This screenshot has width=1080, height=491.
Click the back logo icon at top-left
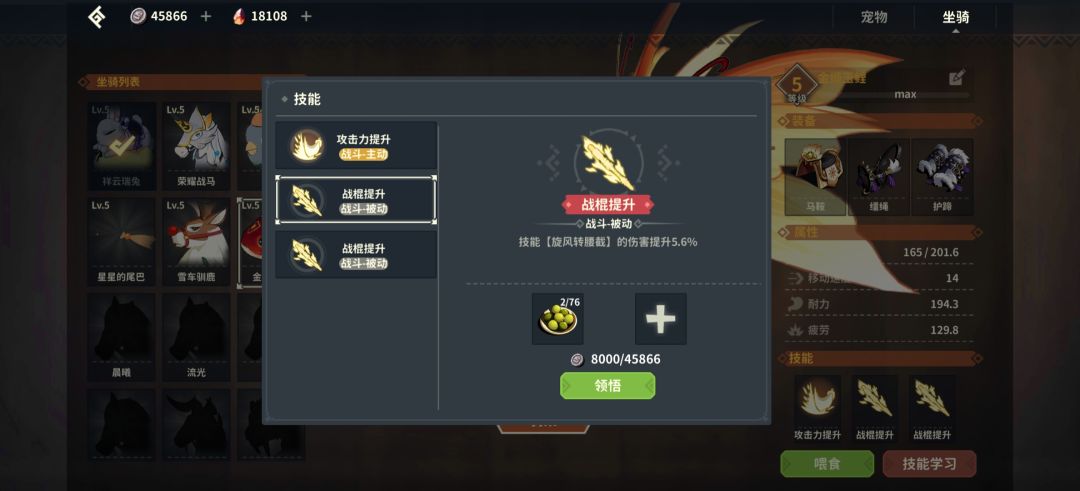point(96,17)
